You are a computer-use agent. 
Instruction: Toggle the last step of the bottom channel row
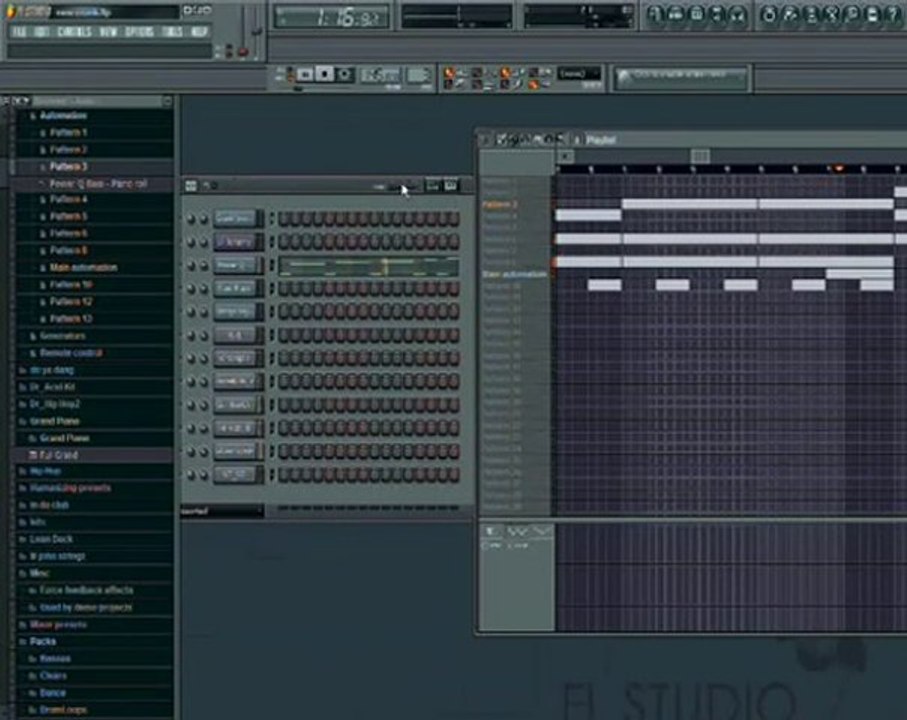(x=454, y=475)
